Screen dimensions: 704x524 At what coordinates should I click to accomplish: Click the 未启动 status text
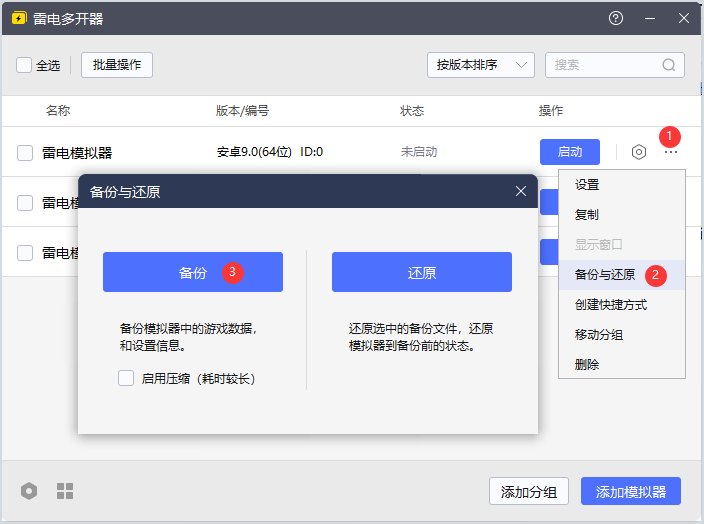point(418,152)
